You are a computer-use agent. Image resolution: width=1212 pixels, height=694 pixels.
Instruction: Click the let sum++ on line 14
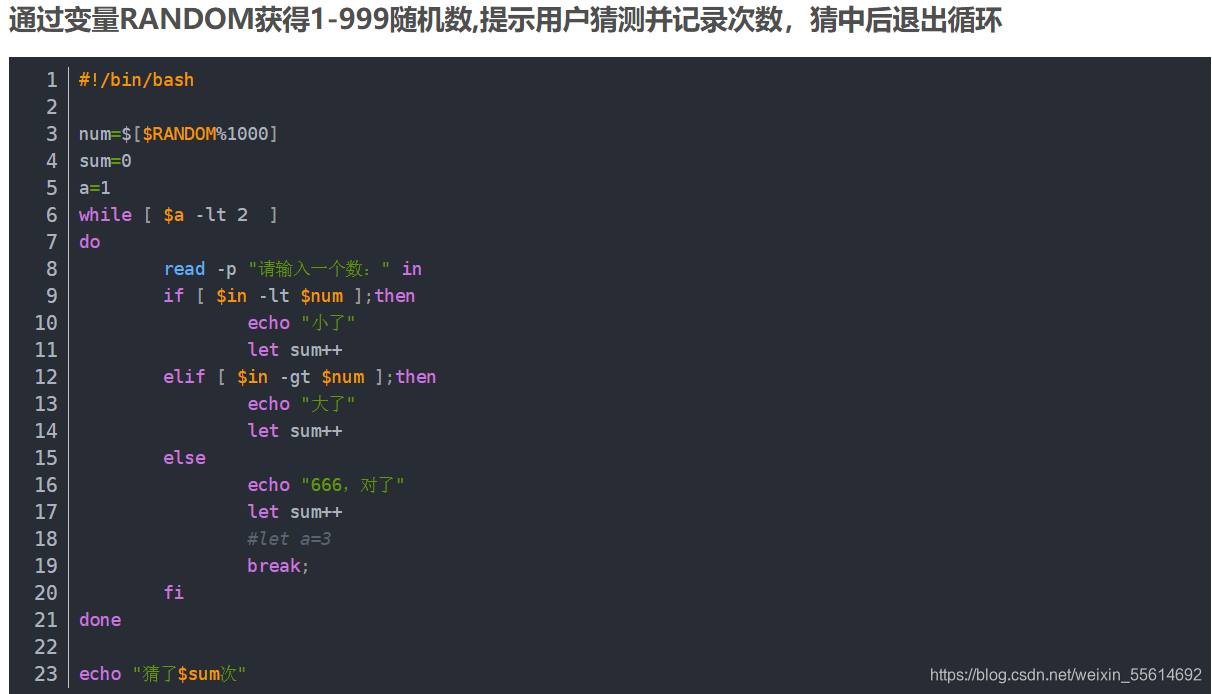tap(295, 431)
